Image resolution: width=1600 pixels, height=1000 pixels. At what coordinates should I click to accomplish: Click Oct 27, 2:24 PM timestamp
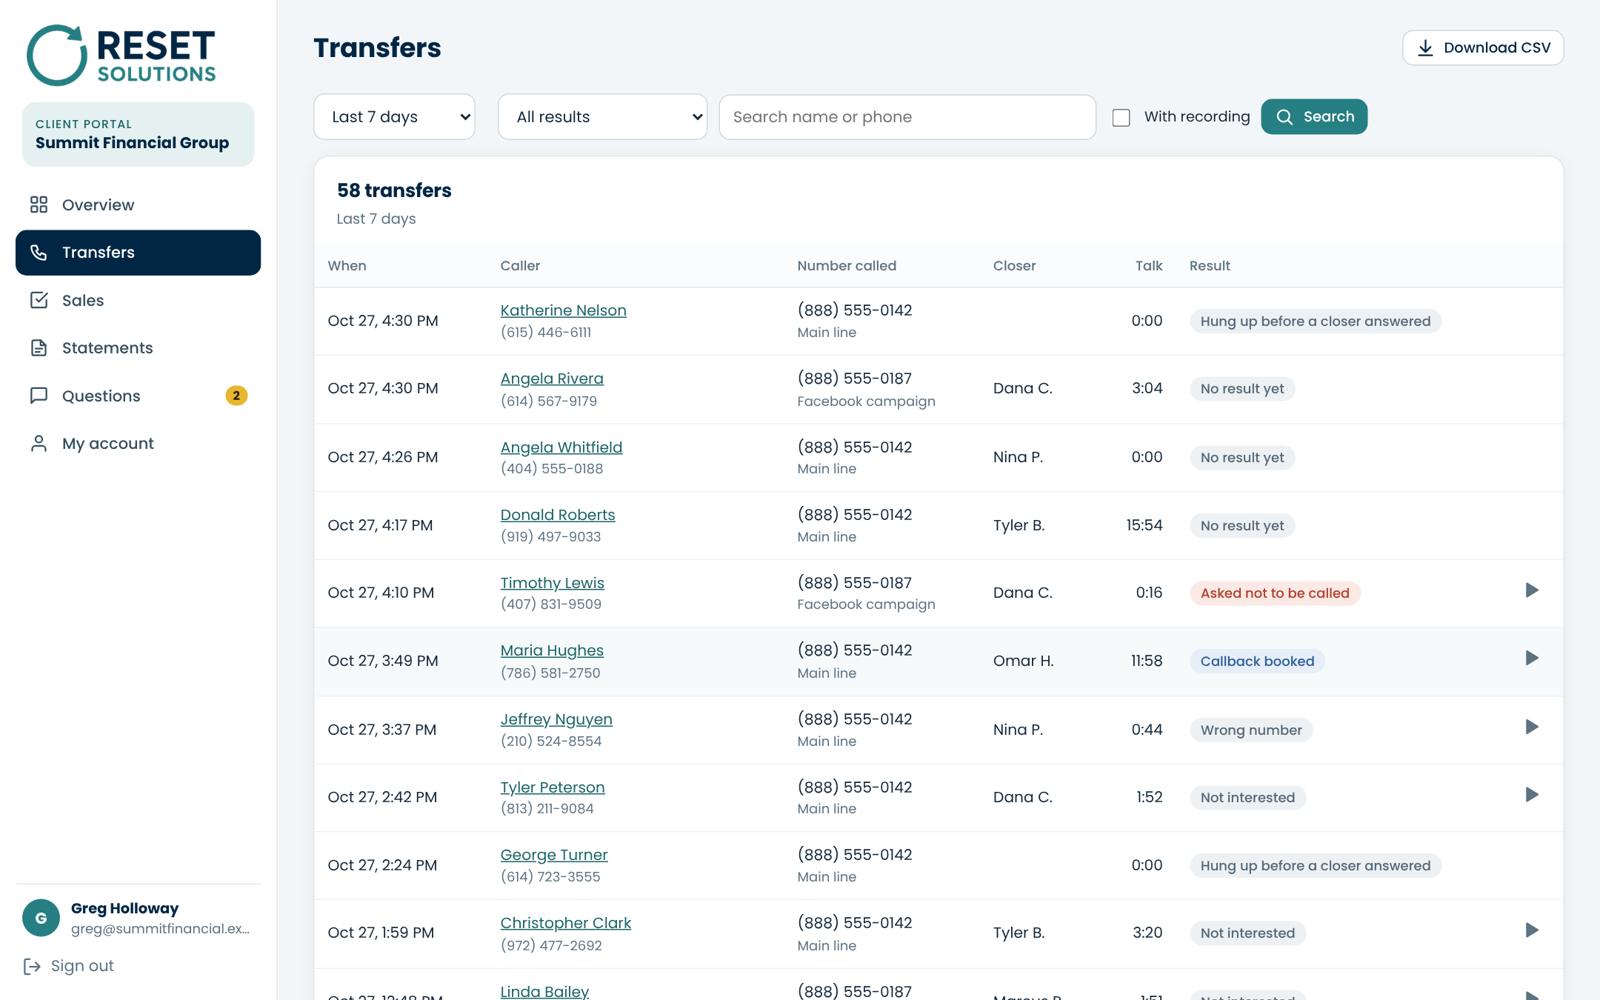coord(382,865)
